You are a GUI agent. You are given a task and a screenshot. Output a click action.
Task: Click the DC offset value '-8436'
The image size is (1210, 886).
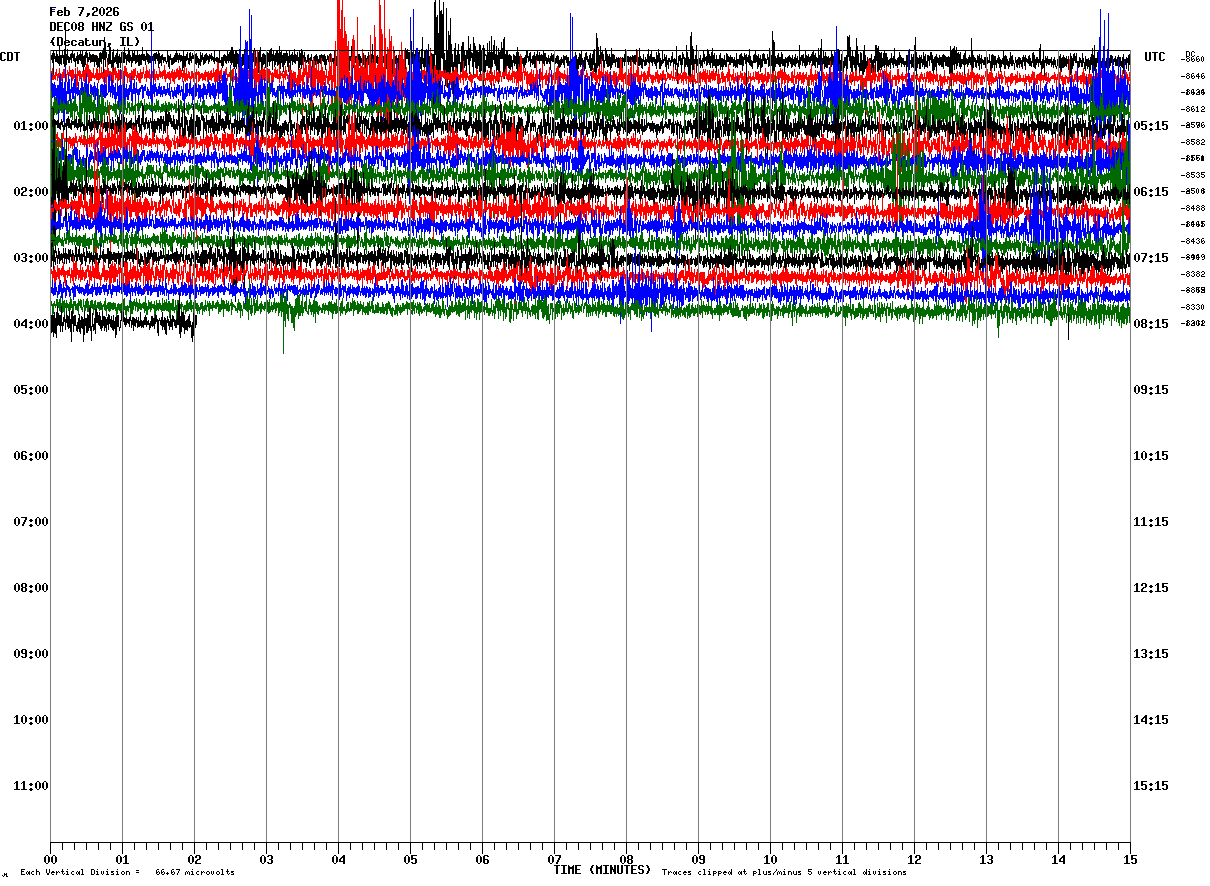pyautogui.click(x=1194, y=241)
